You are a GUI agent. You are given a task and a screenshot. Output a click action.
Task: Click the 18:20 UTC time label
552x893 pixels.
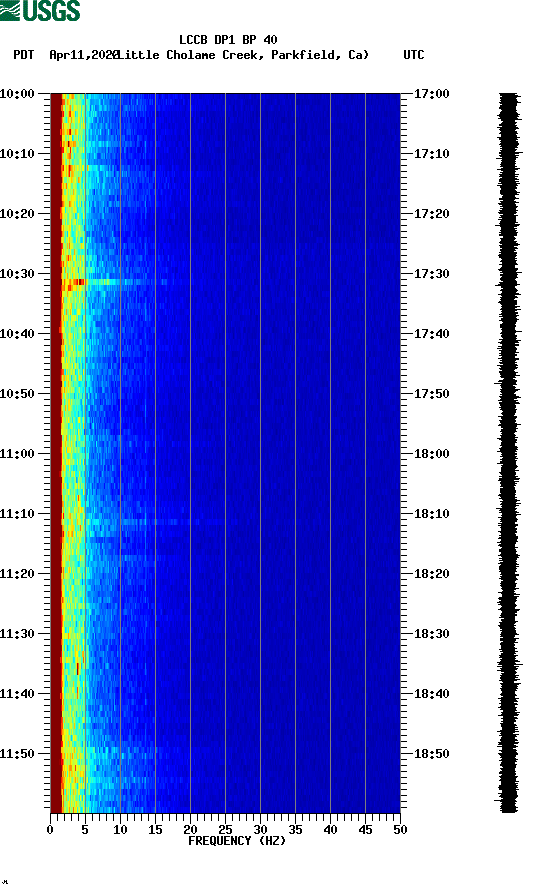click(x=432, y=574)
